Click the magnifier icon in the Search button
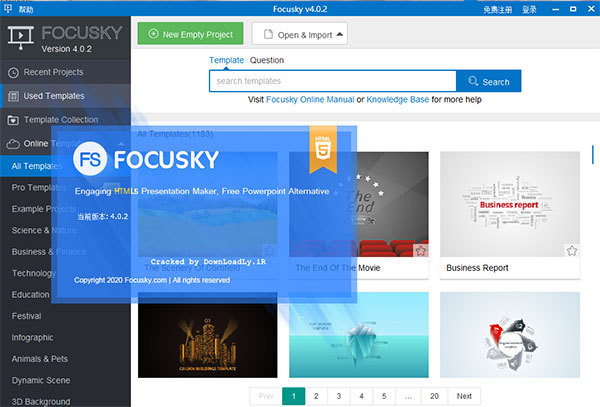 473,81
